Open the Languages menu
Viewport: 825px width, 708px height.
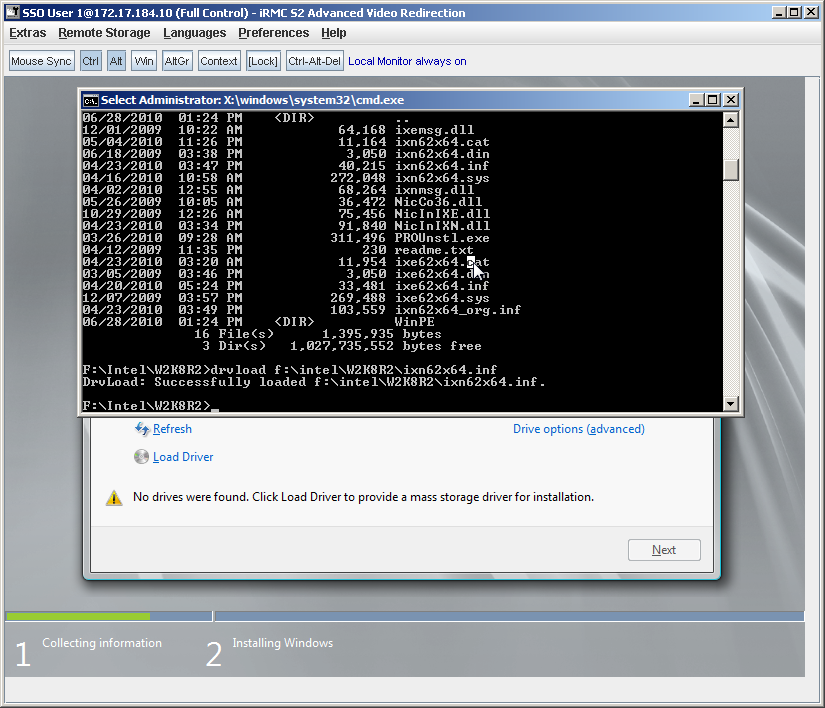[195, 33]
